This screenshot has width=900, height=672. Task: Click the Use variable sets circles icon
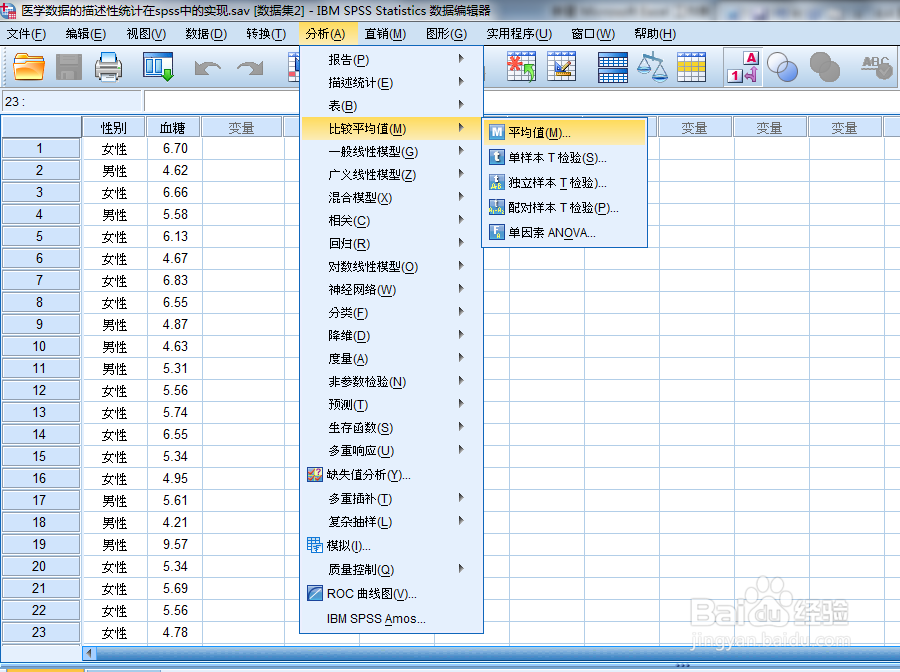click(782, 67)
